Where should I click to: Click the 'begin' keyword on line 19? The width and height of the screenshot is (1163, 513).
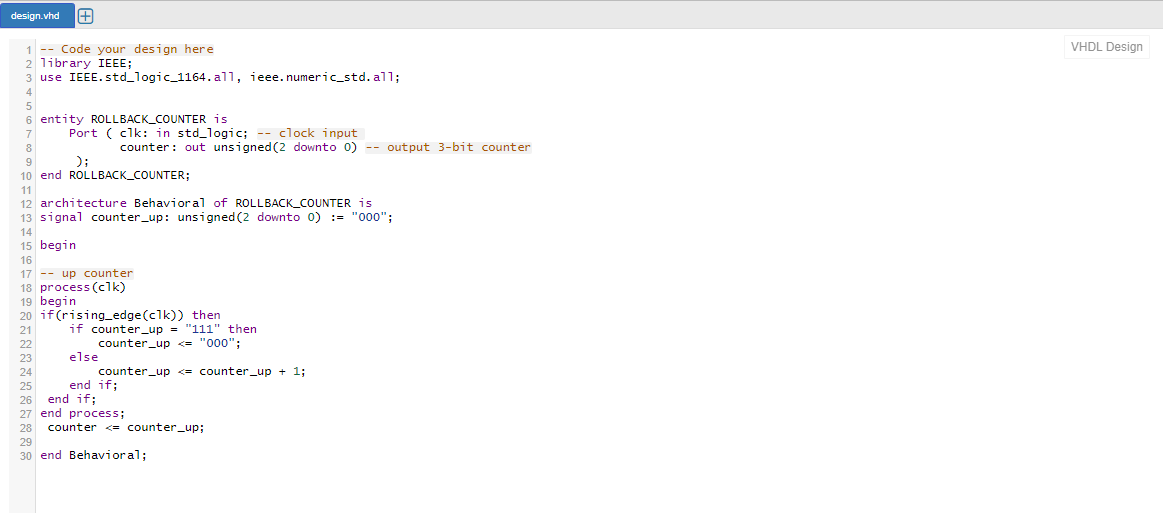(58, 301)
